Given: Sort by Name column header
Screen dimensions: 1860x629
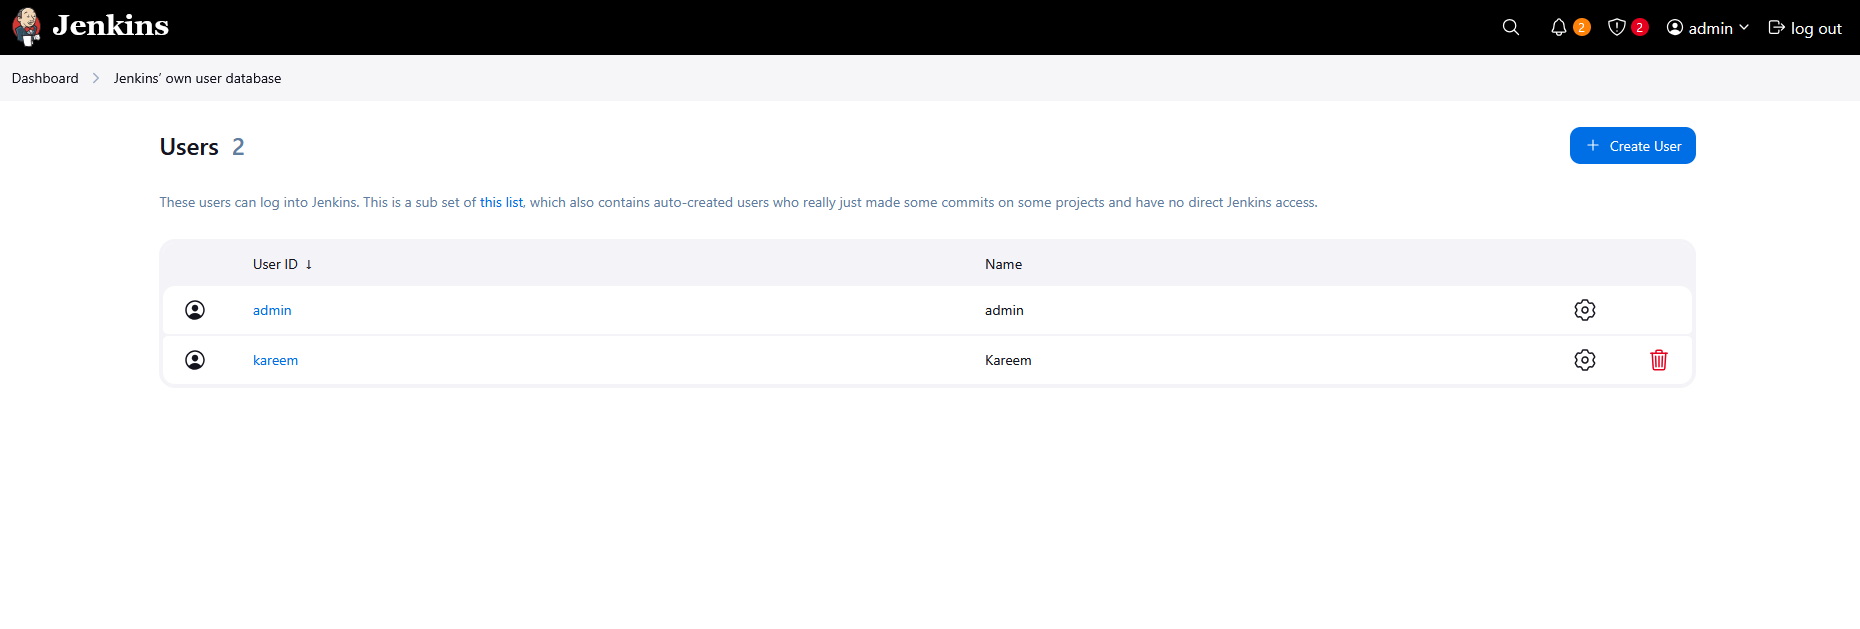Looking at the screenshot, I should point(1003,264).
